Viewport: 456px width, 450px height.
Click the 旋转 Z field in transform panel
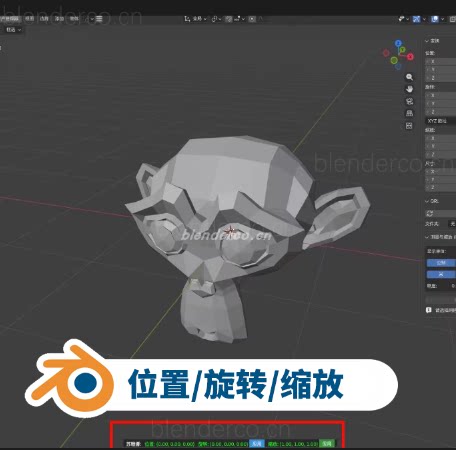(441, 112)
